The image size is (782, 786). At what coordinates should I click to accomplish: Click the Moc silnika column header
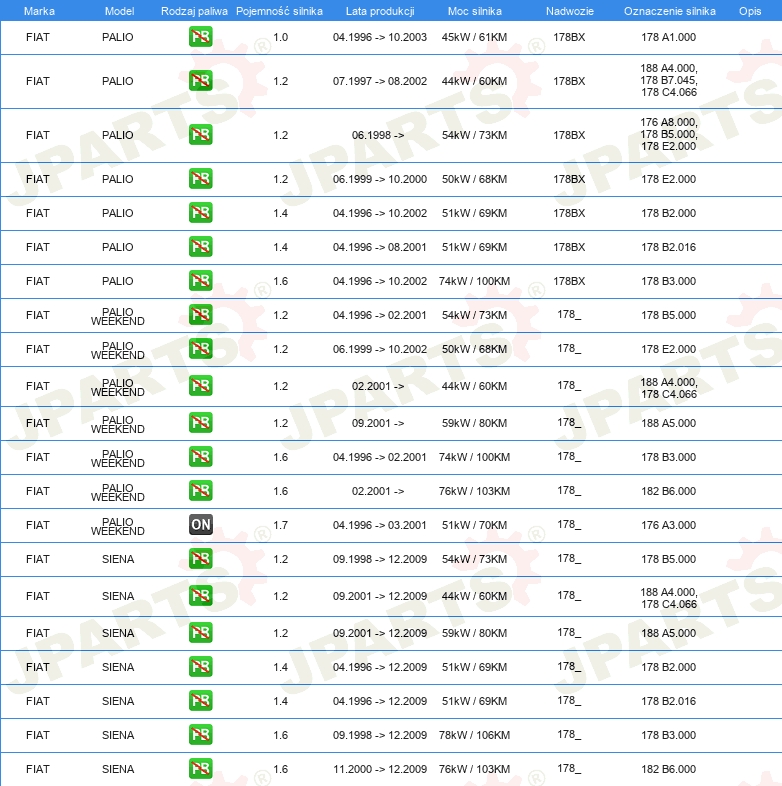coord(475,11)
